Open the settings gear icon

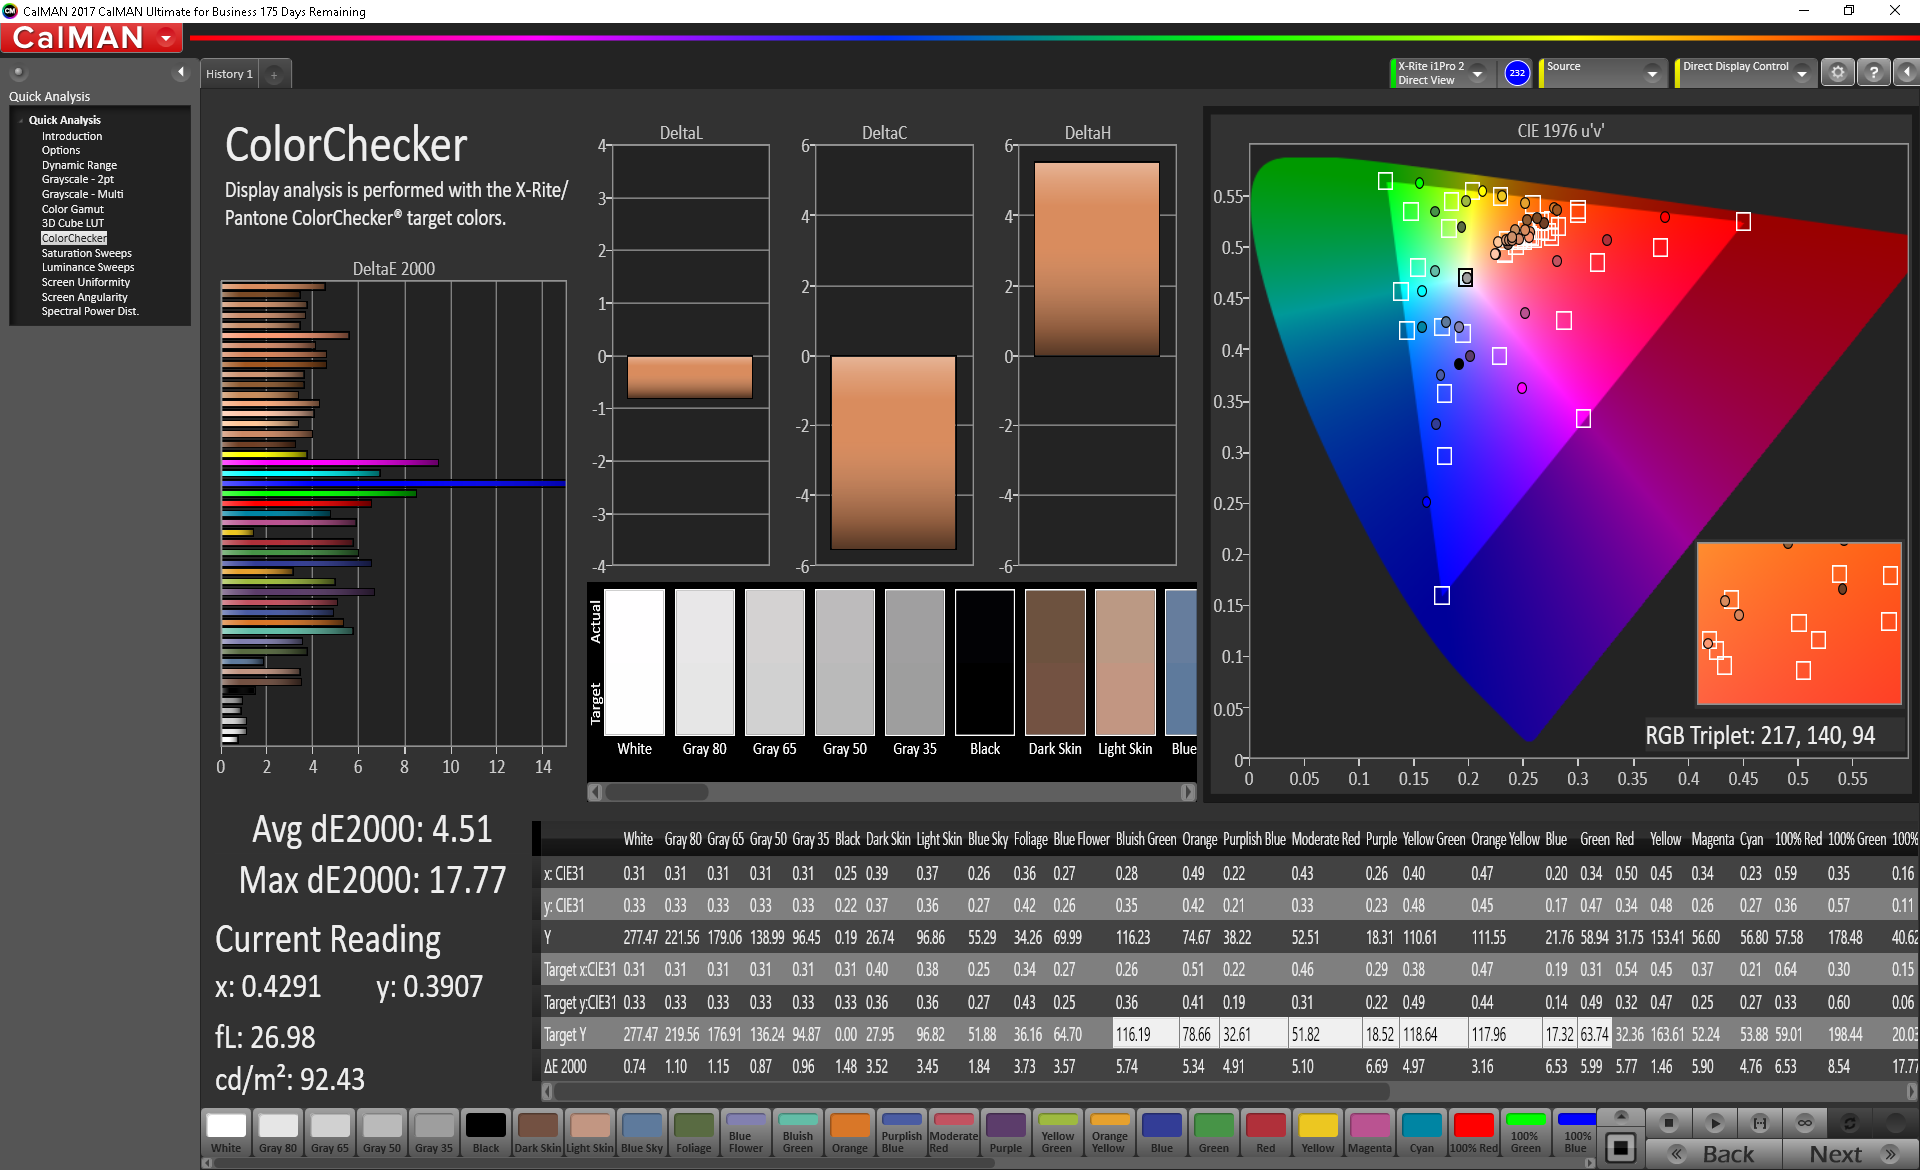pos(1837,73)
